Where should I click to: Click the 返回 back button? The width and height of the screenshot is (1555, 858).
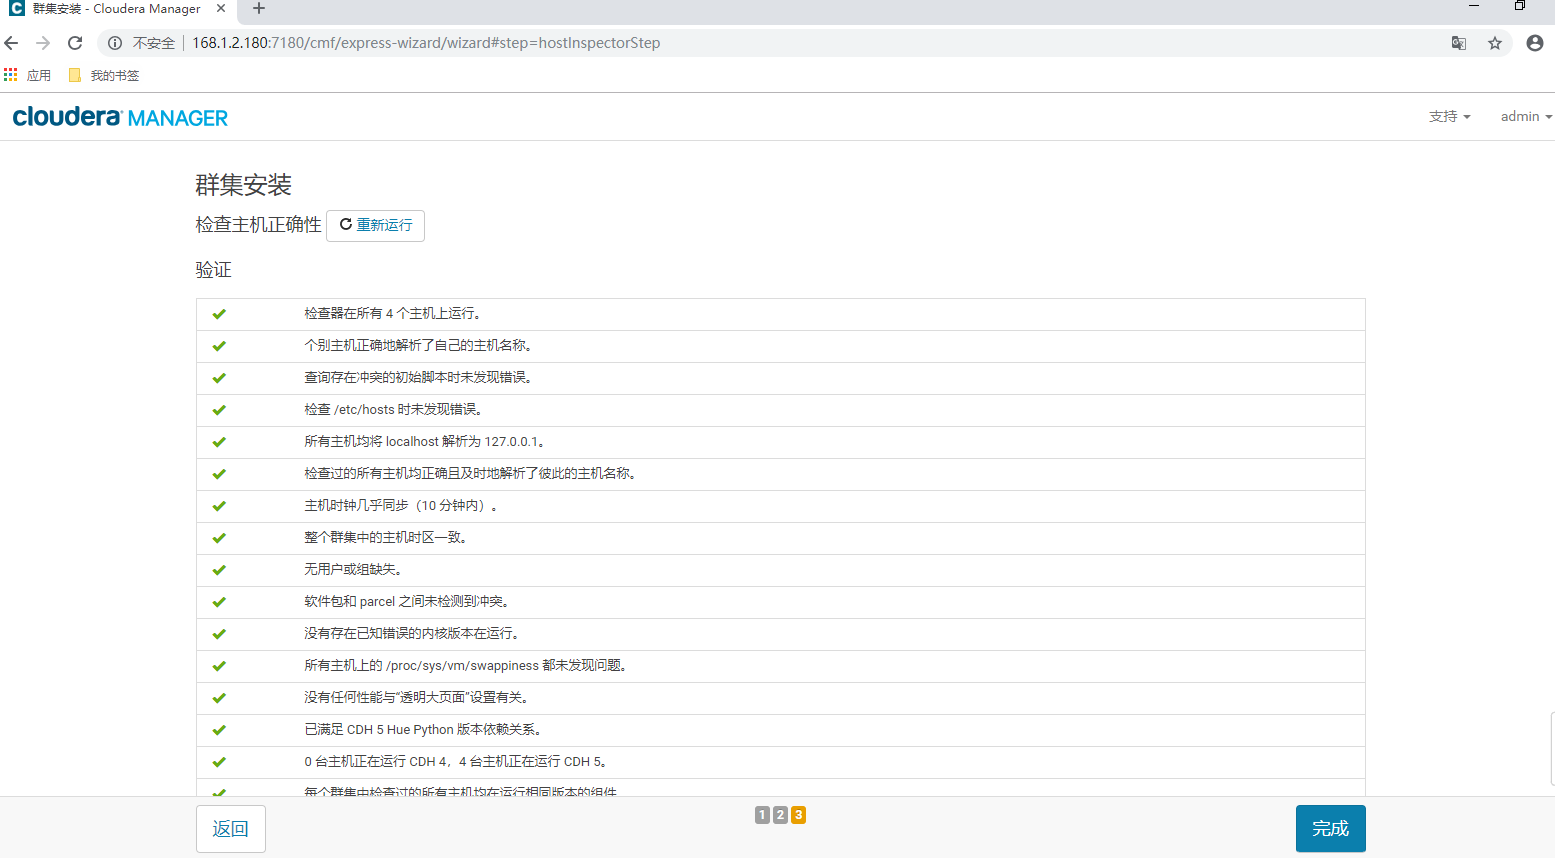pos(231,829)
